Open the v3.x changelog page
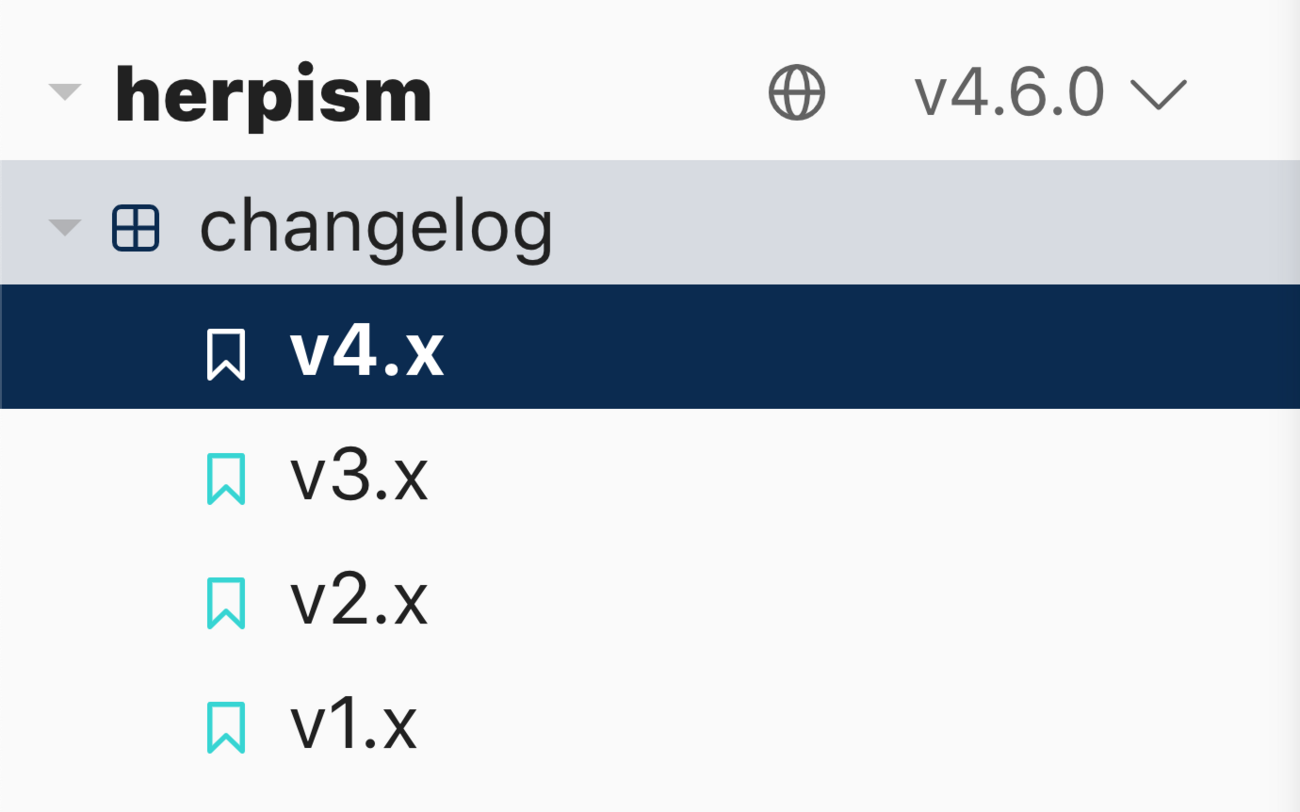 (x=359, y=476)
